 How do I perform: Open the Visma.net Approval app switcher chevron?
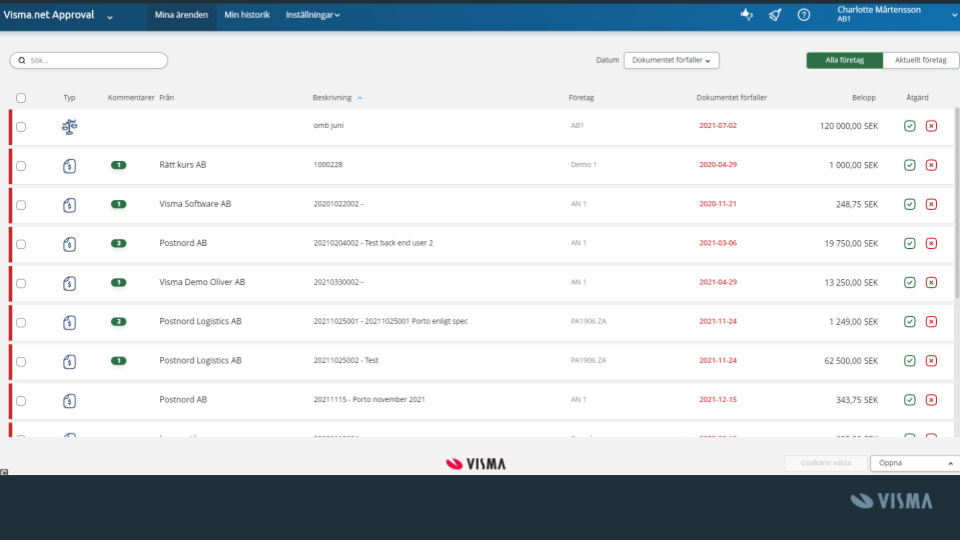click(x=110, y=17)
